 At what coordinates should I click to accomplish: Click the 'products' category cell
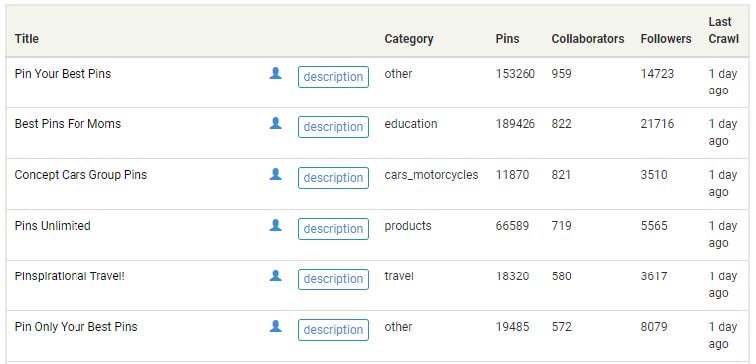click(x=408, y=226)
